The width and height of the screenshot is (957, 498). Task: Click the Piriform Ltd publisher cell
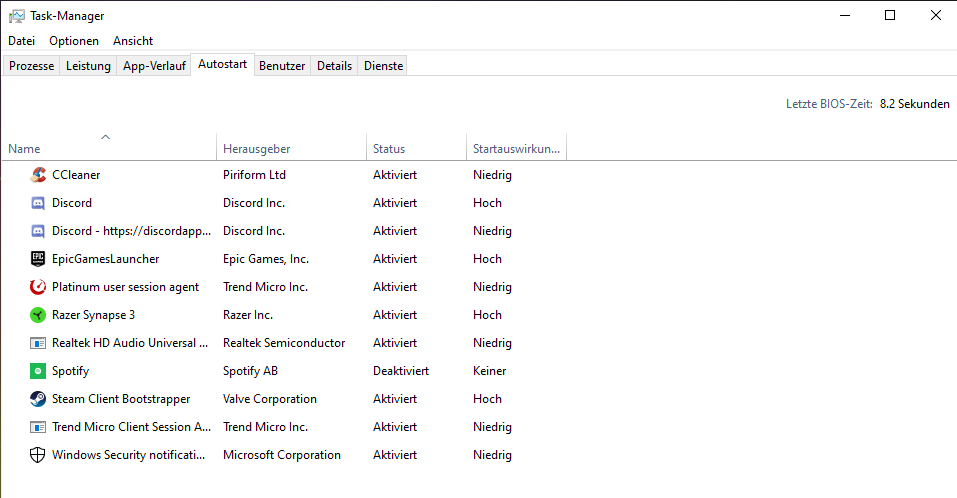[x=255, y=175]
